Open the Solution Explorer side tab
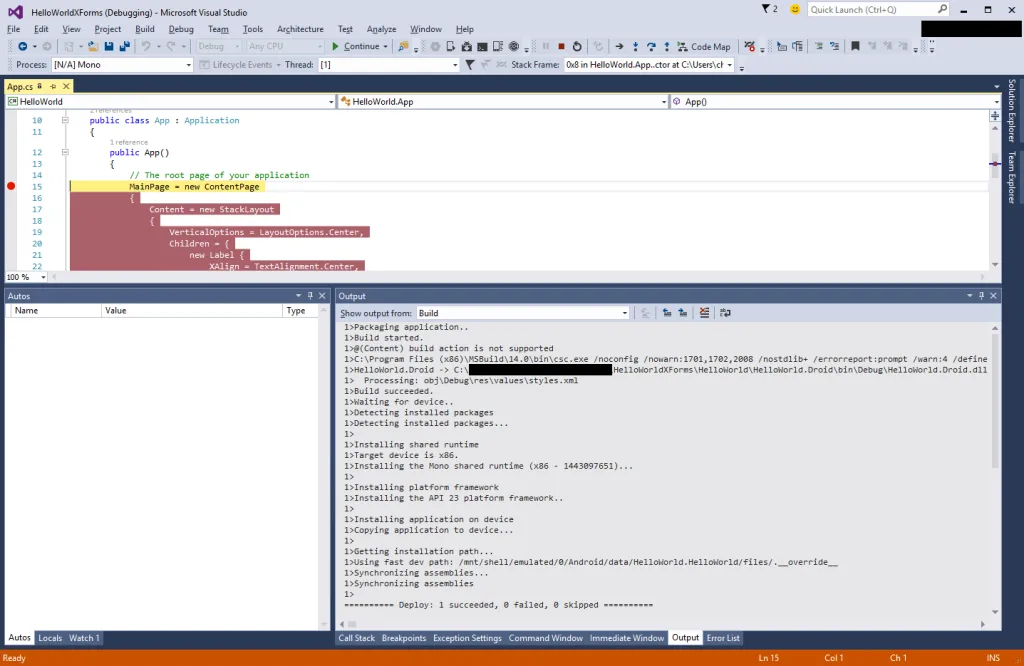Image resolution: width=1024 pixels, height=666 pixels. pos(1012,110)
